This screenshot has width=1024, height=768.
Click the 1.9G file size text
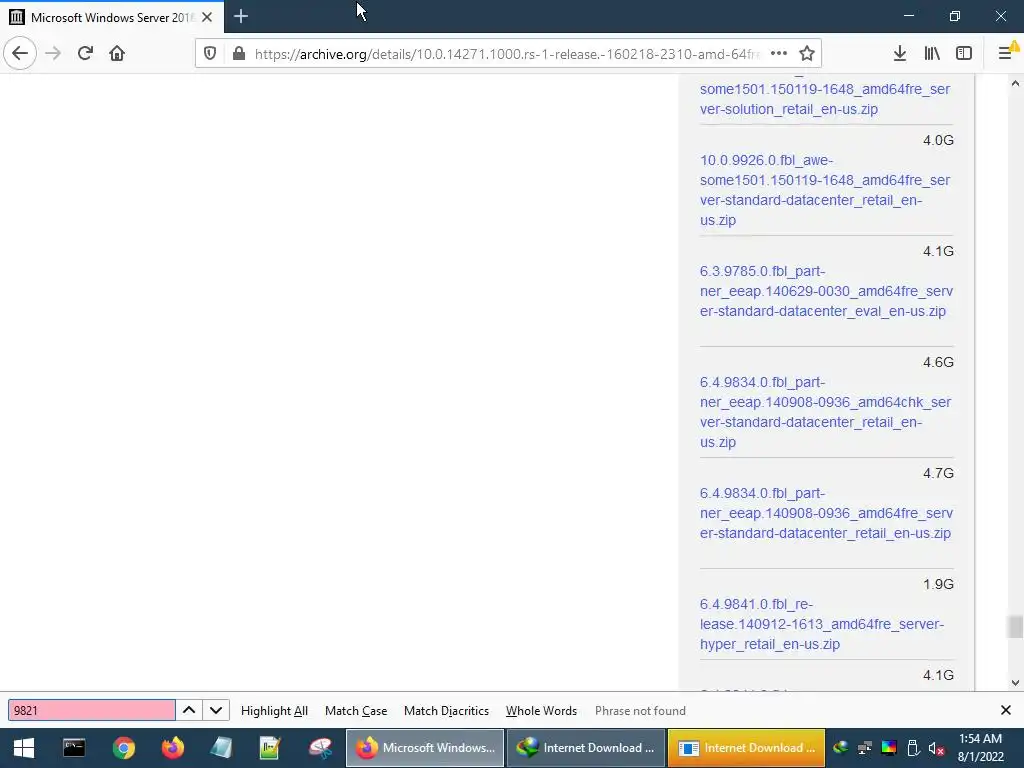938,584
